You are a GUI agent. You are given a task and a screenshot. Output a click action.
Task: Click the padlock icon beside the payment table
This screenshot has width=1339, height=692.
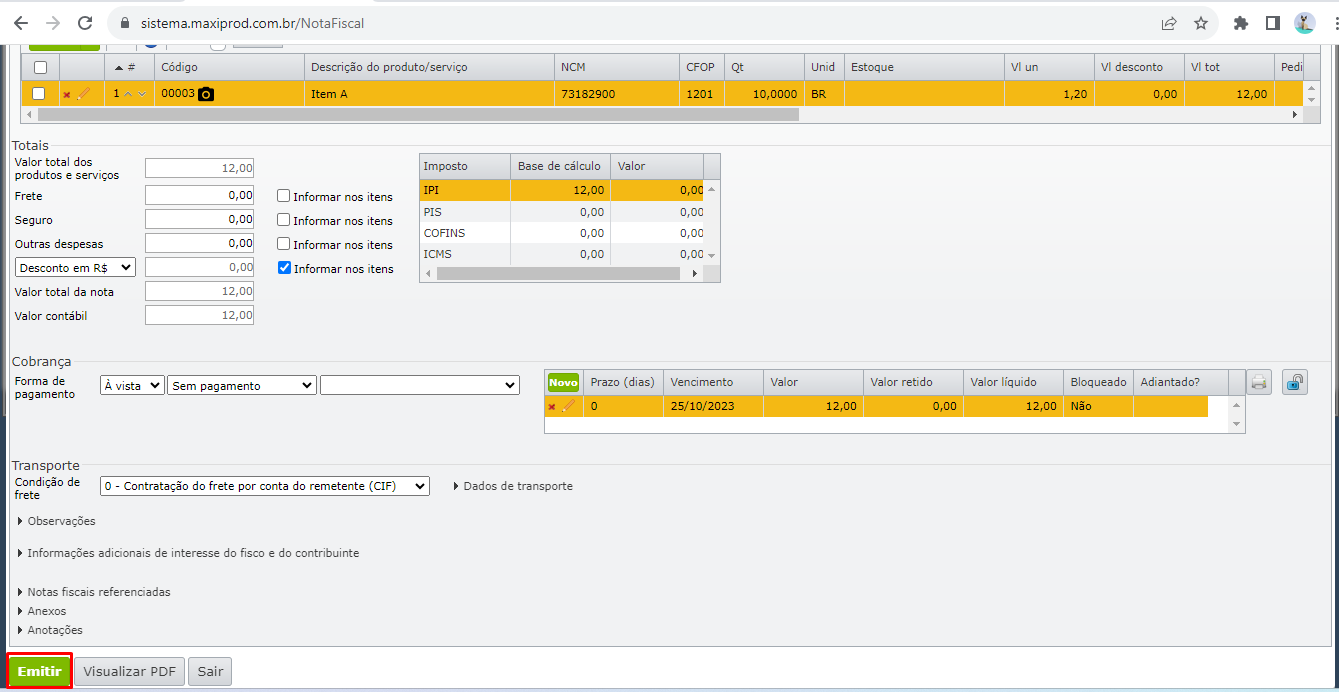tap(1295, 382)
